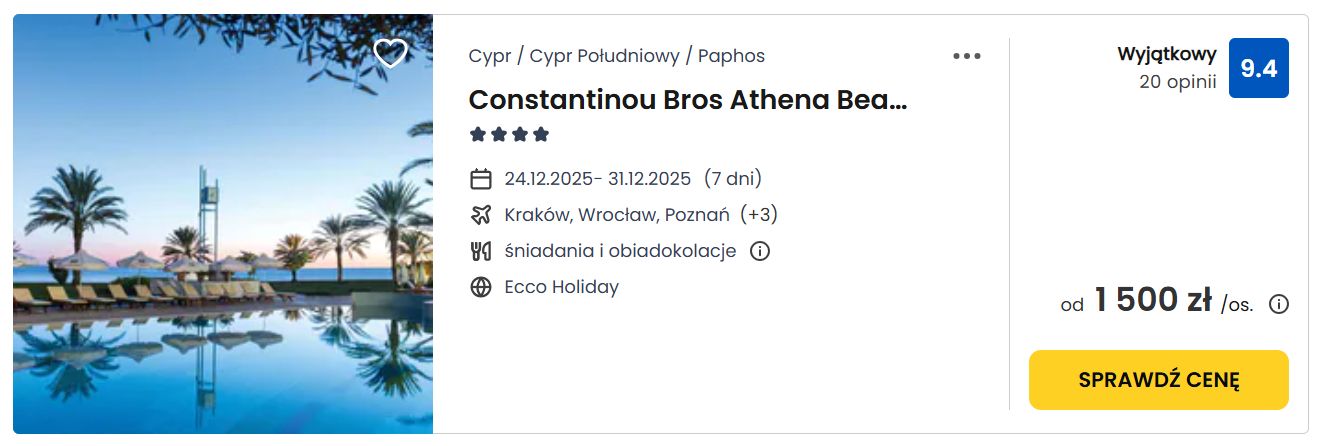Click the airplane icon by departure cities
1321x446 pixels.
[481, 215]
